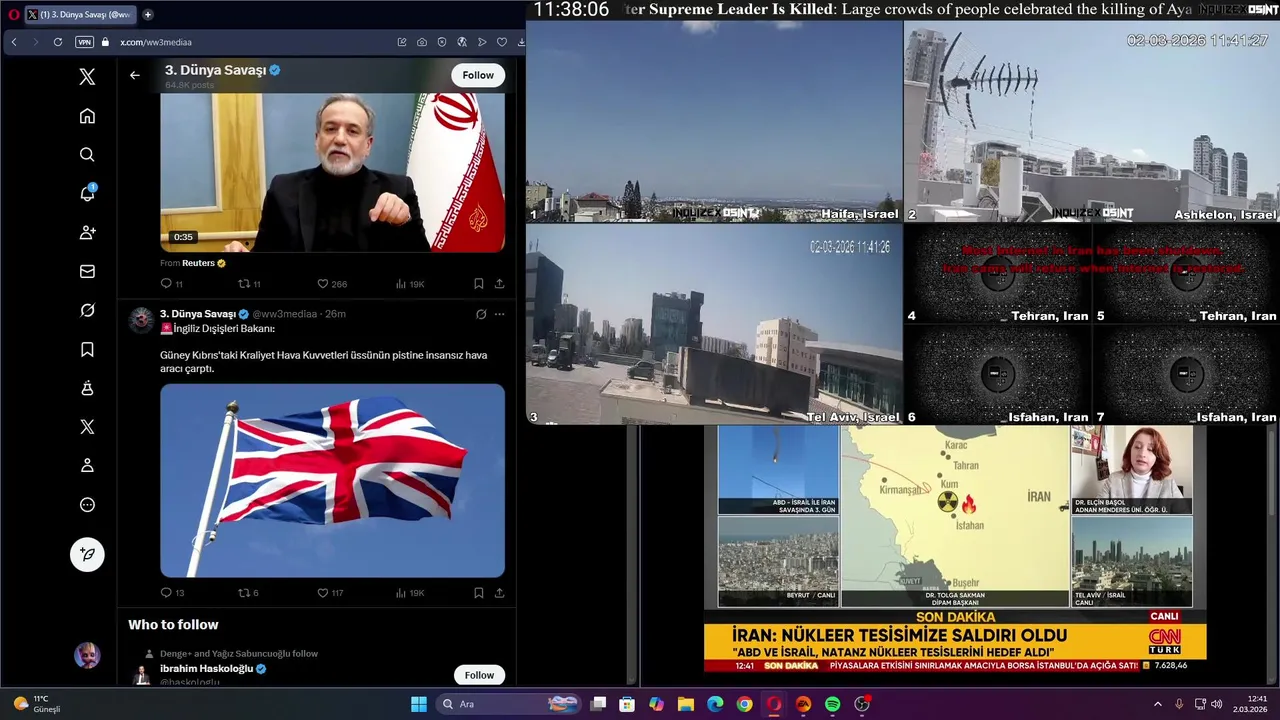1280x720 pixels.
Task: Share the British flag post
Action: click(x=499, y=593)
